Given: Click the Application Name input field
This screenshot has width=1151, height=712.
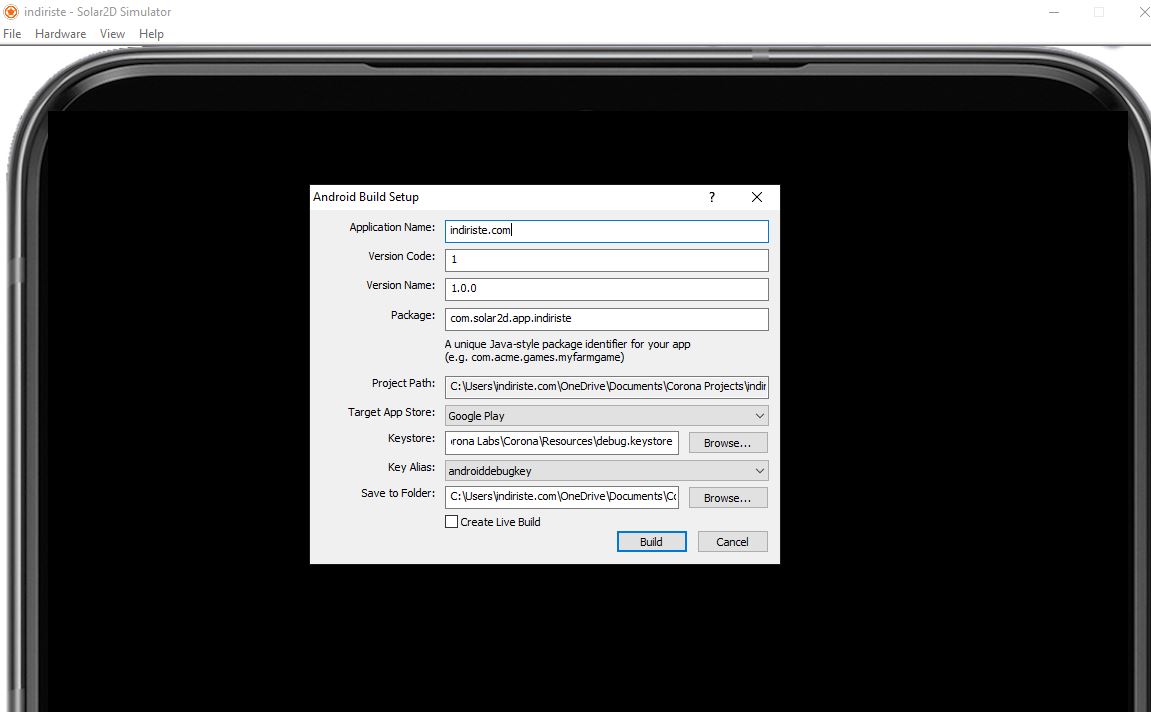Looking at the screenshot, I should (x=606, y=230).
